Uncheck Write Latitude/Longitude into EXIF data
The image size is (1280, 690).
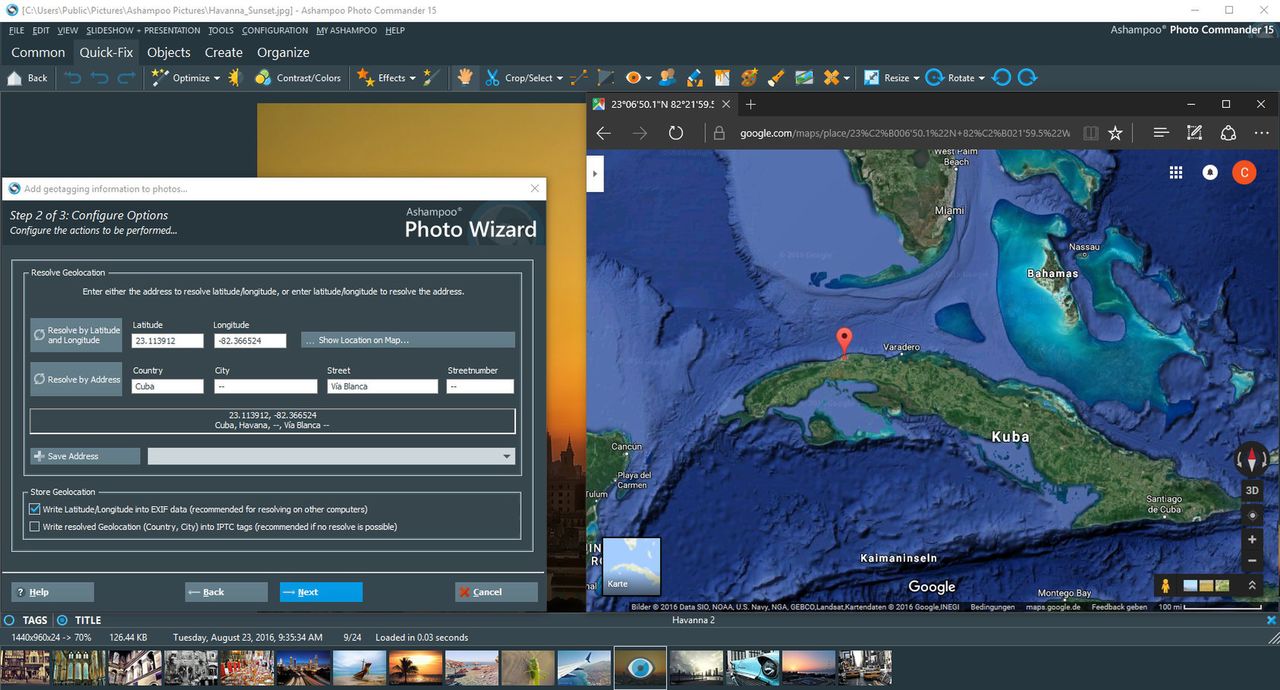click(35, 509)
